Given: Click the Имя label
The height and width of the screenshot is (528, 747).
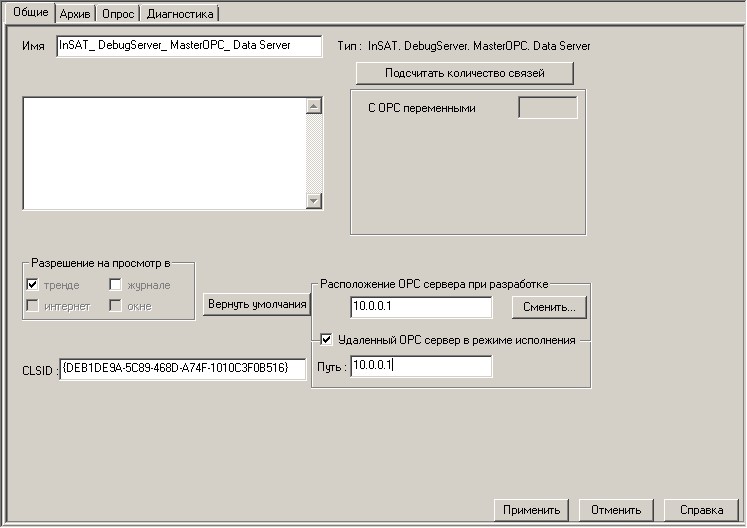Looking at the screenshot, I should coord(33,46).
